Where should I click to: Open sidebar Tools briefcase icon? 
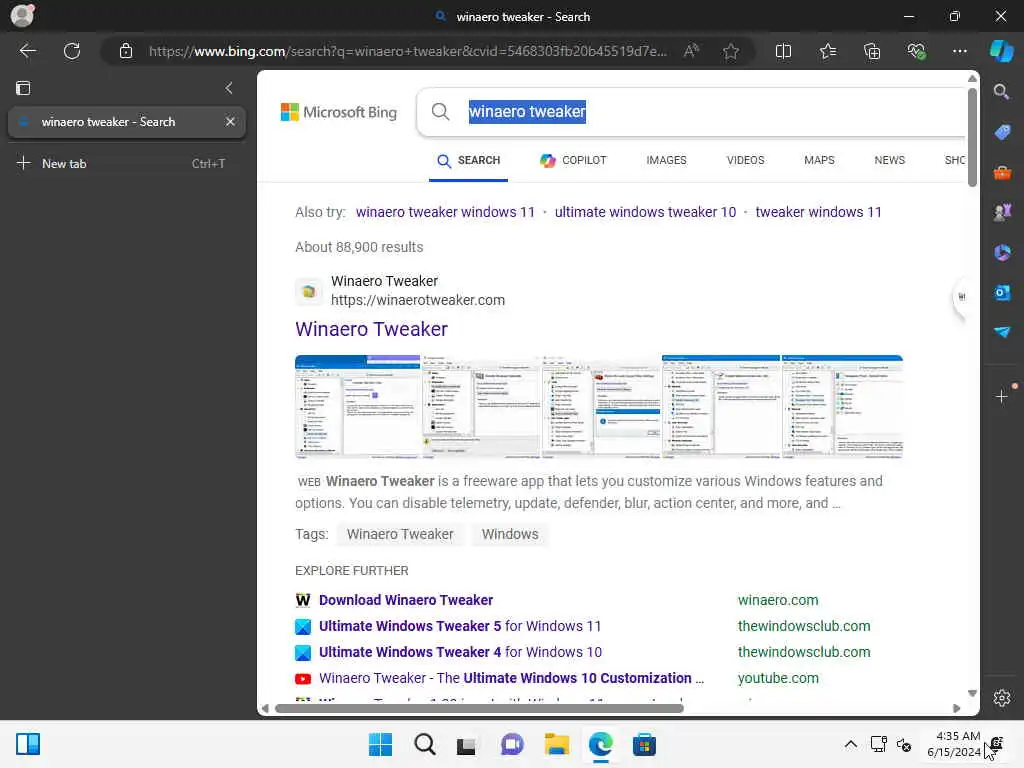[x=1002, y=172]
